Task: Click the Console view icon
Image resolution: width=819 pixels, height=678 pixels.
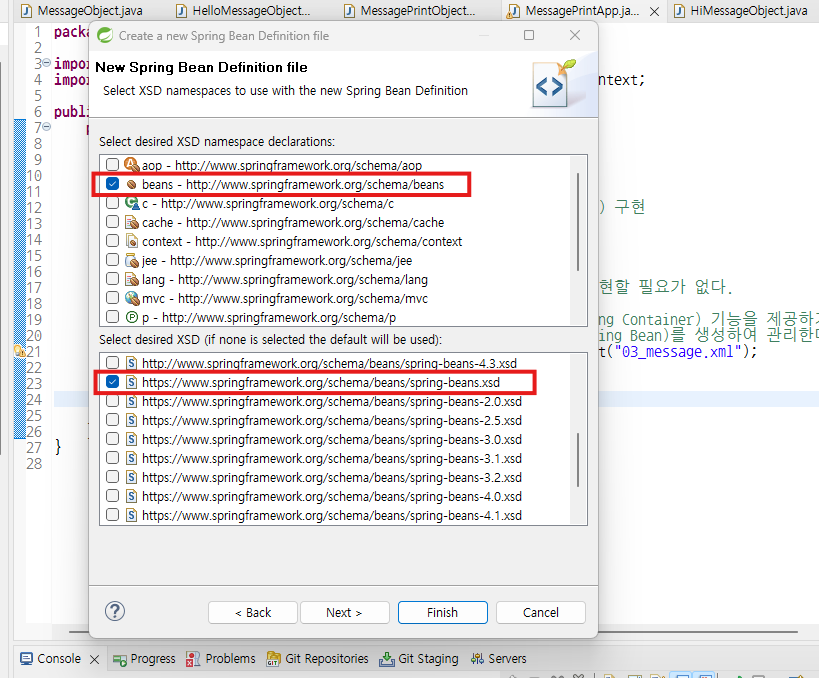Action: [x=26, y=659]
